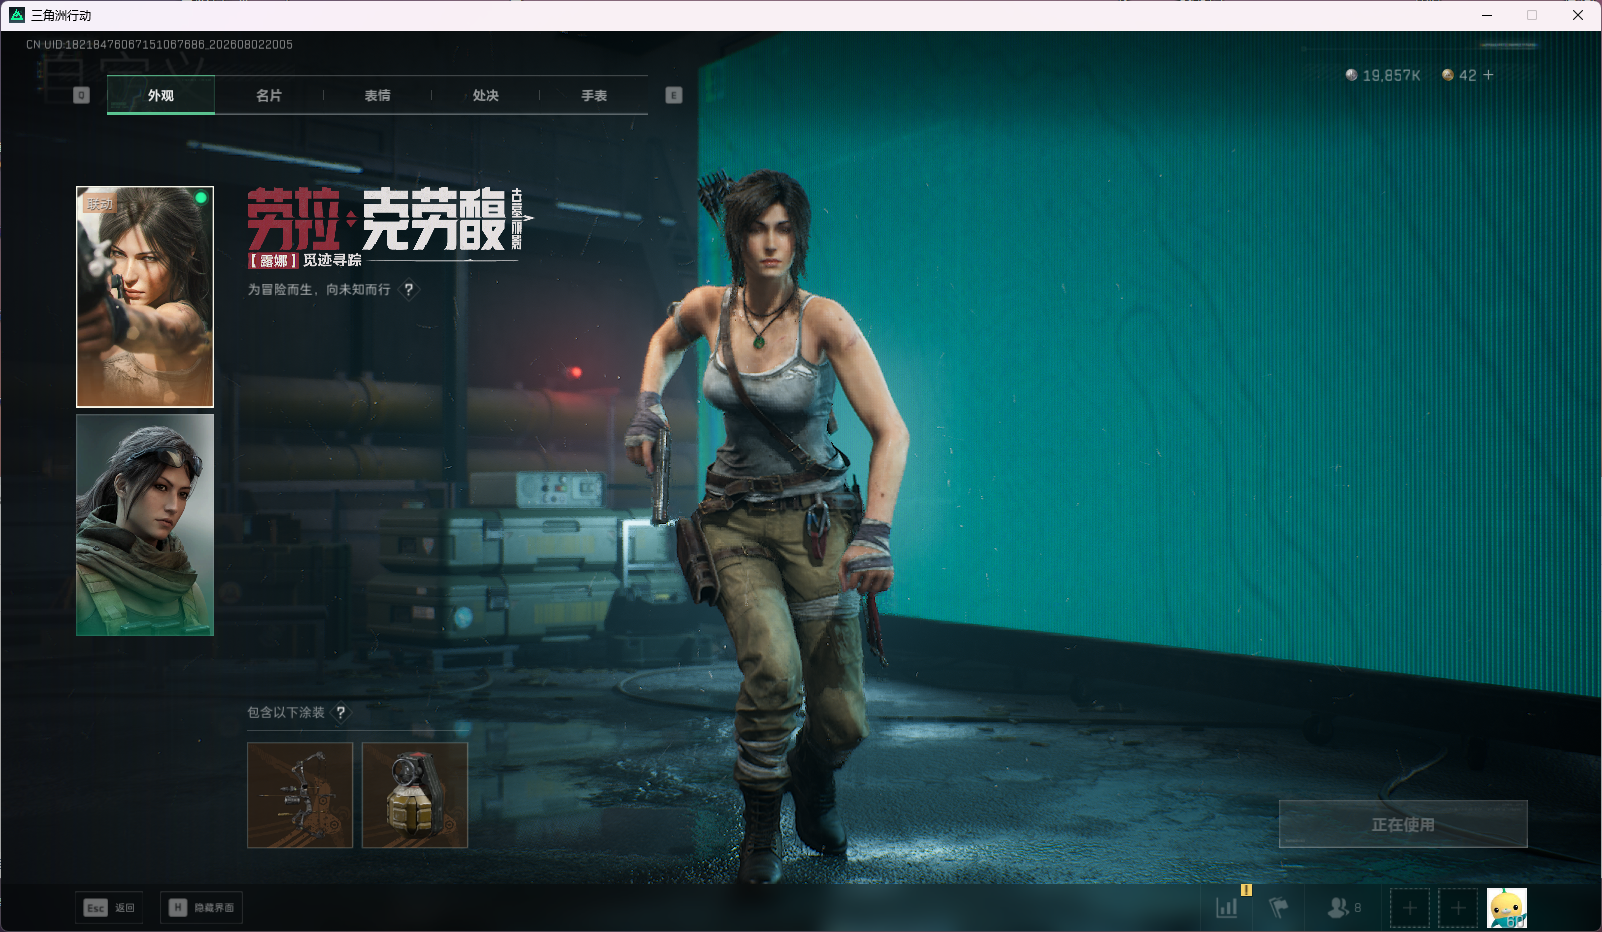The width and height of the screenshot is (1602, 932).
Task: Choose the green-hooded operator skin portrait
Action: 145,525
